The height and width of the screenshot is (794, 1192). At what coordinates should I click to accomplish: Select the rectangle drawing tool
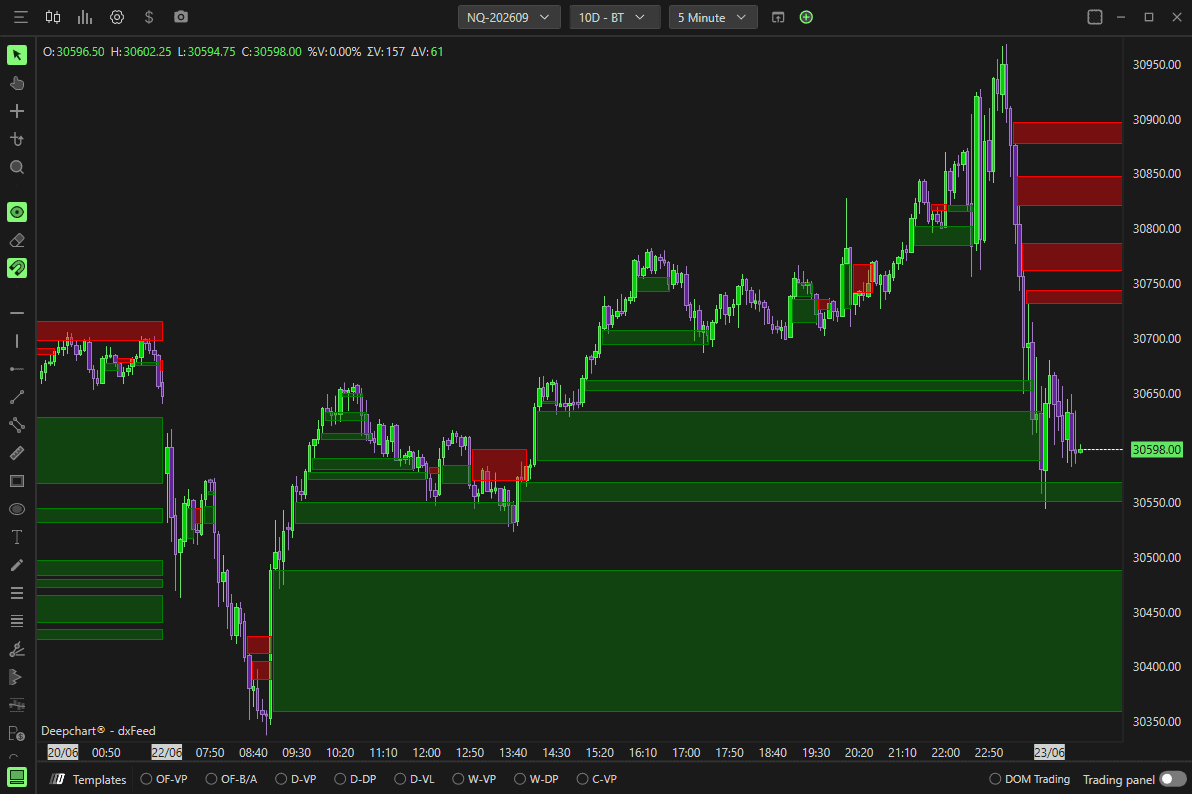[17, 481]
